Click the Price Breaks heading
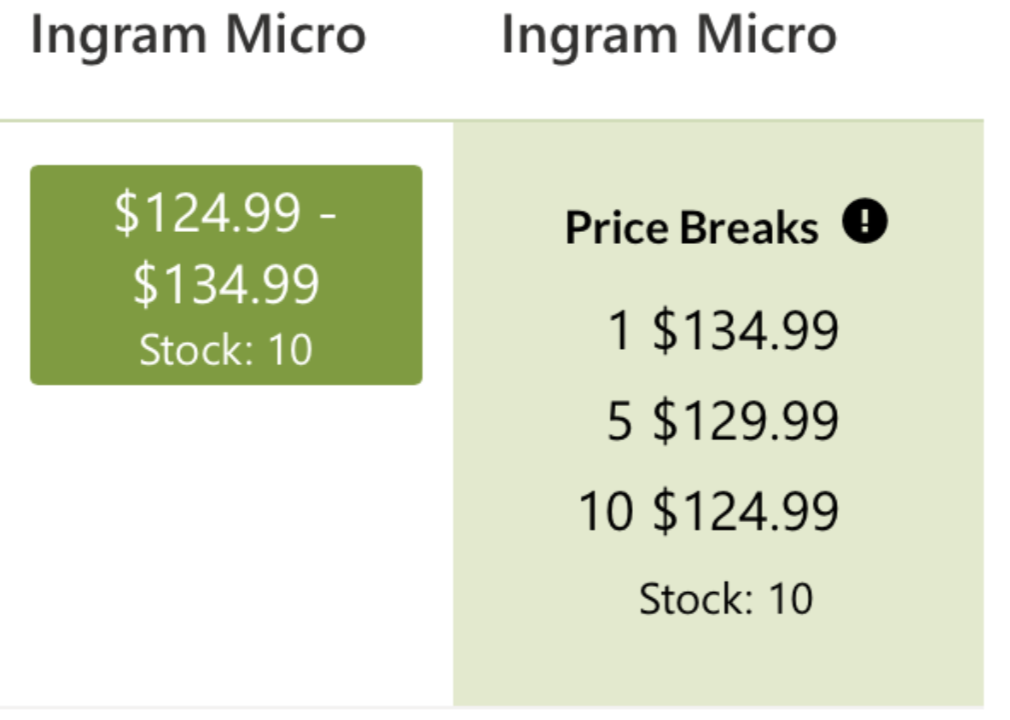The image size is (1010, 720). pos(692,227)
